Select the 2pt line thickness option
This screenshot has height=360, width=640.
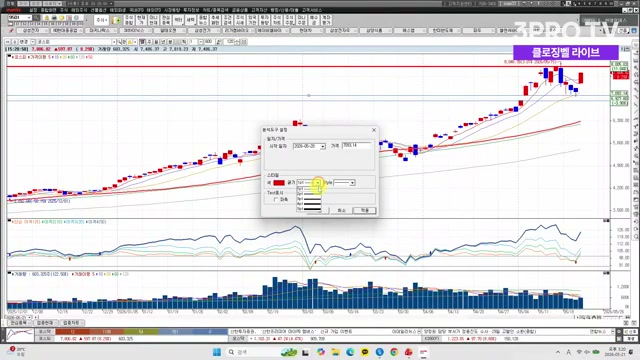point(309,194)
